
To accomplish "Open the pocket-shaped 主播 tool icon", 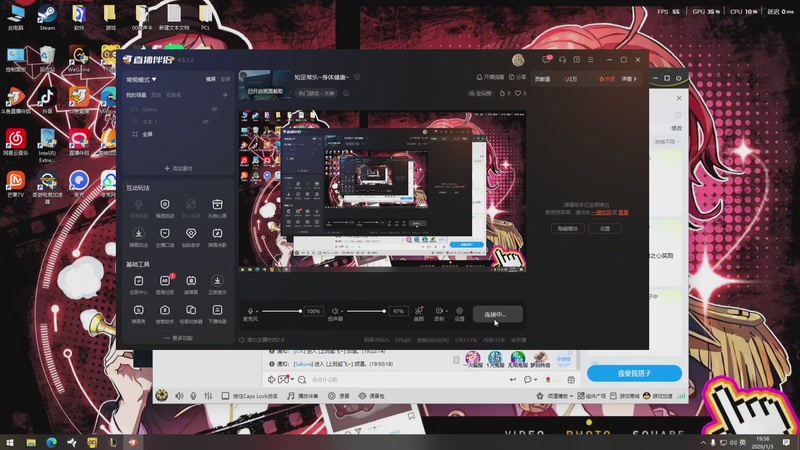I will point(165,237).
